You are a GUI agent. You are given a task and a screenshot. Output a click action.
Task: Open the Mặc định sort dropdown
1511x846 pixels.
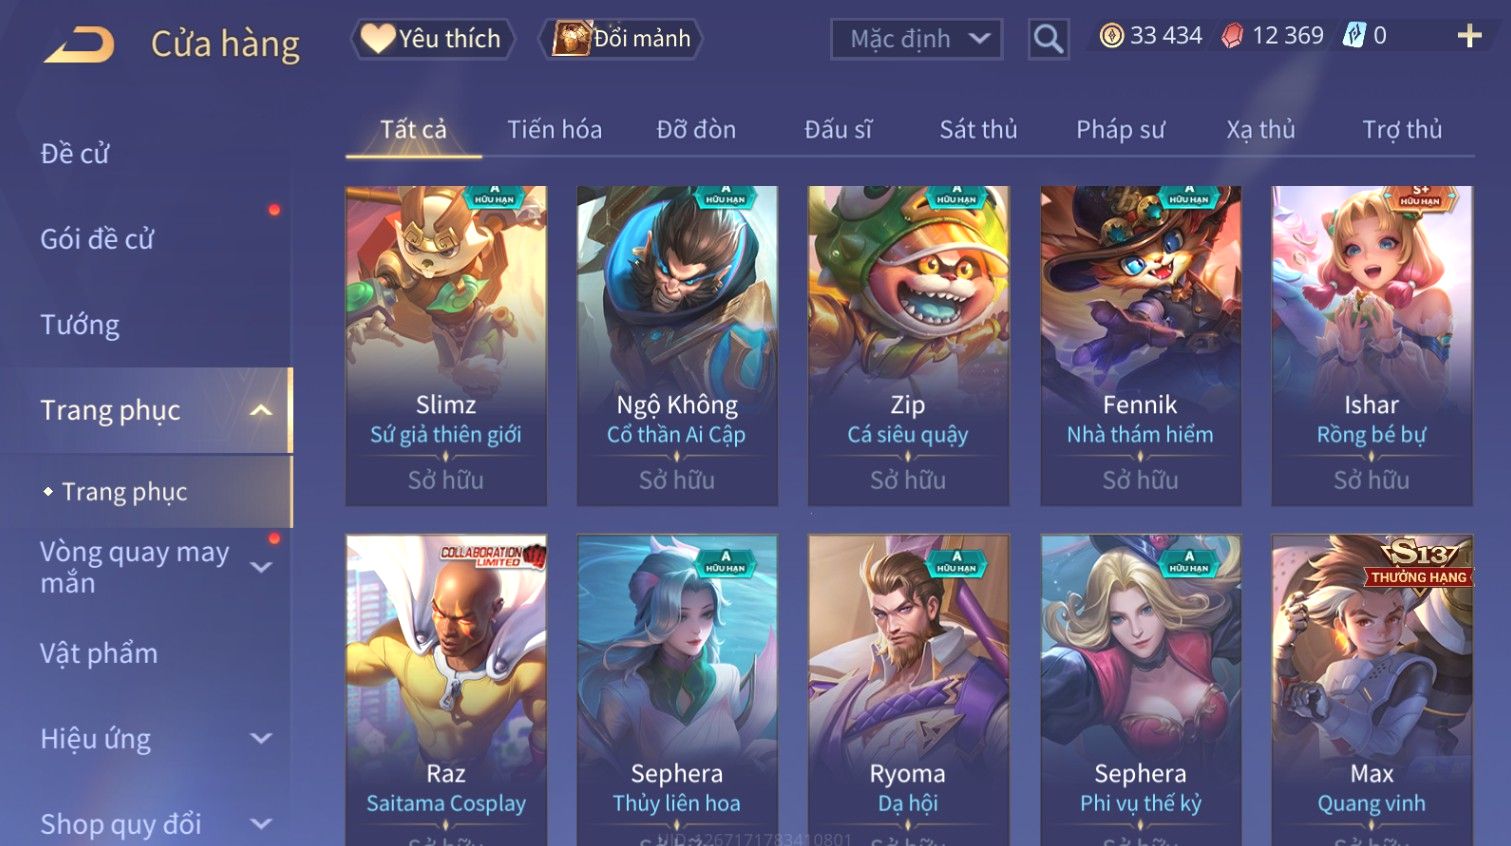point(916,39)
